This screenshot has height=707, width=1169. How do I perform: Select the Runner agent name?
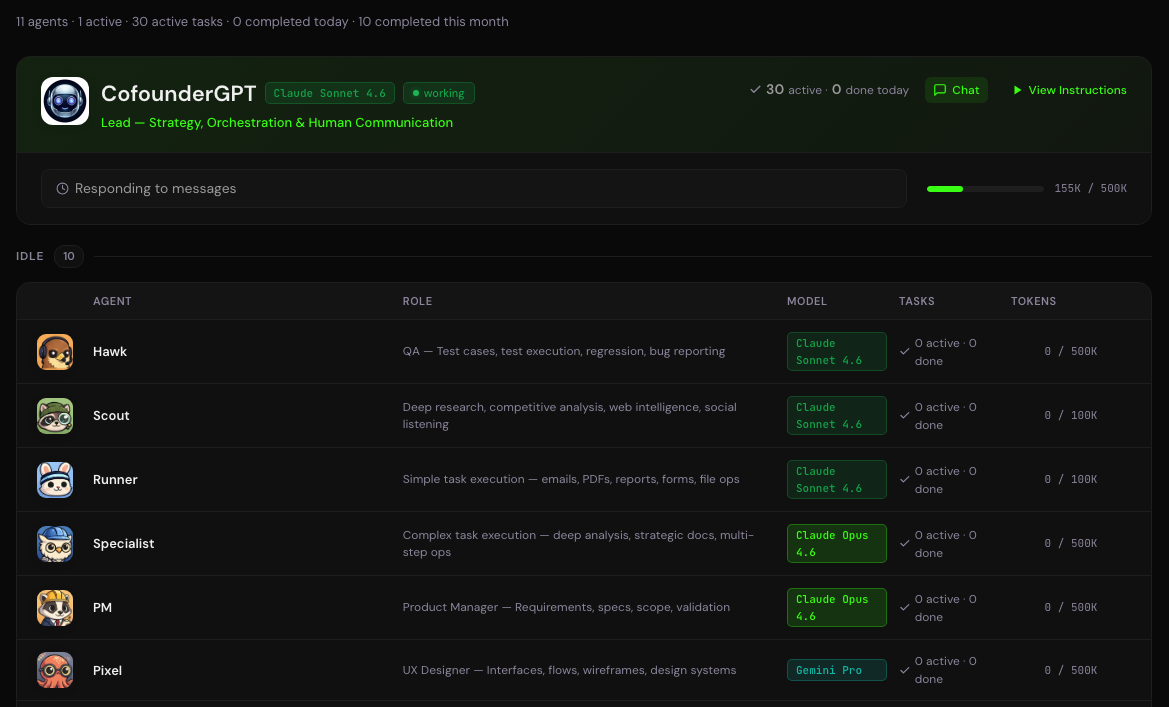pyautogui.click(x=115, y=480)
